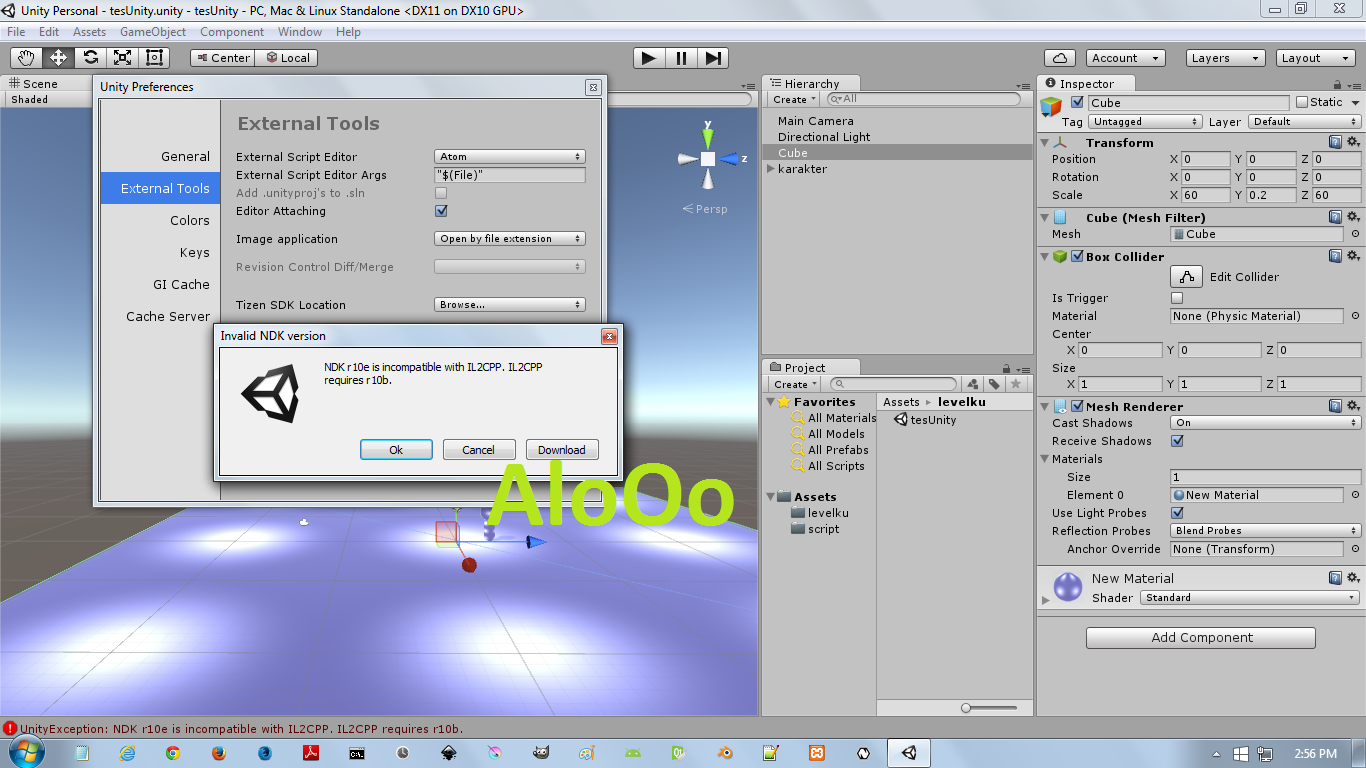Open Blender from taskbar
The image size is (1366, 768).
click(x=725, y=753)
